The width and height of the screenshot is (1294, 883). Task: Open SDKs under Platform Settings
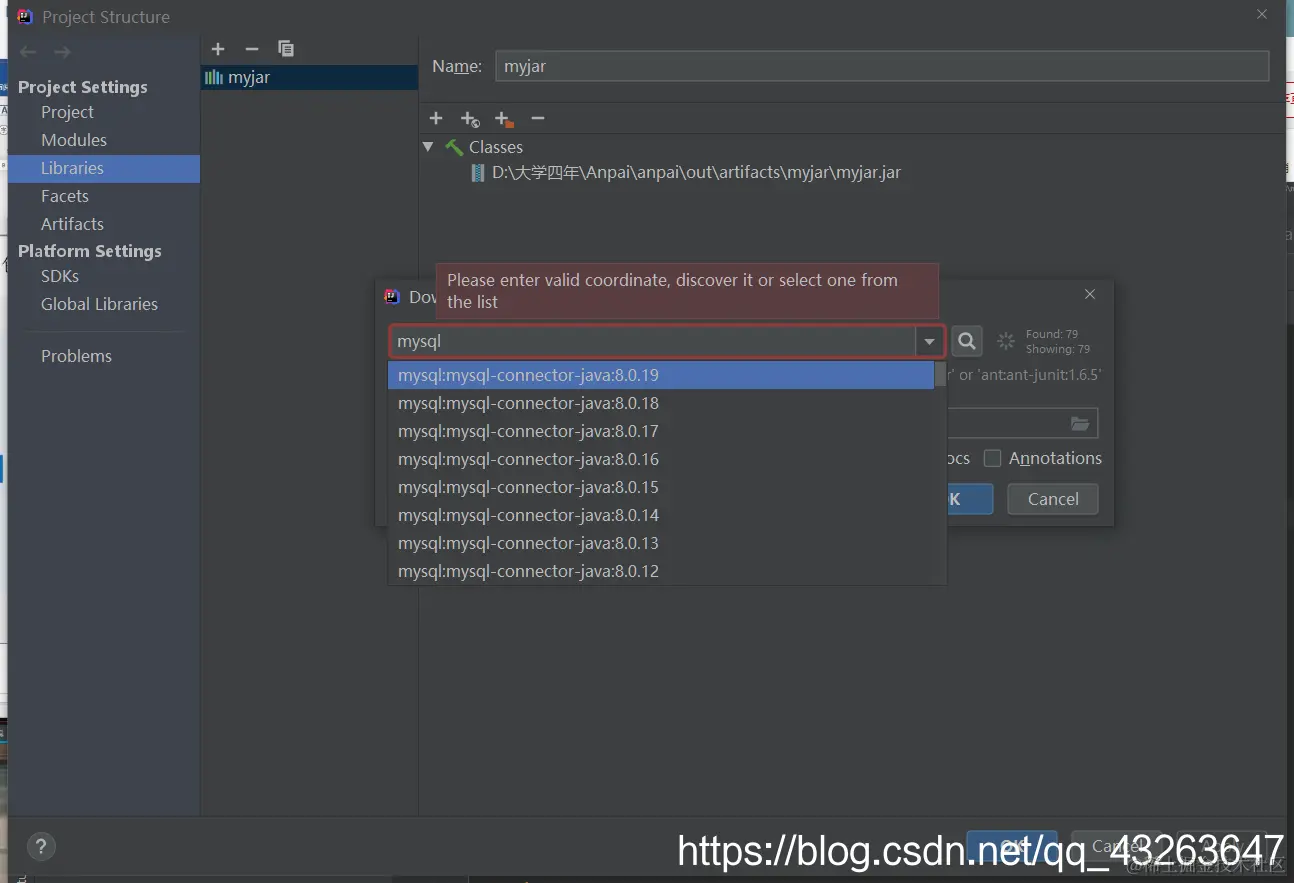(60, 276)
